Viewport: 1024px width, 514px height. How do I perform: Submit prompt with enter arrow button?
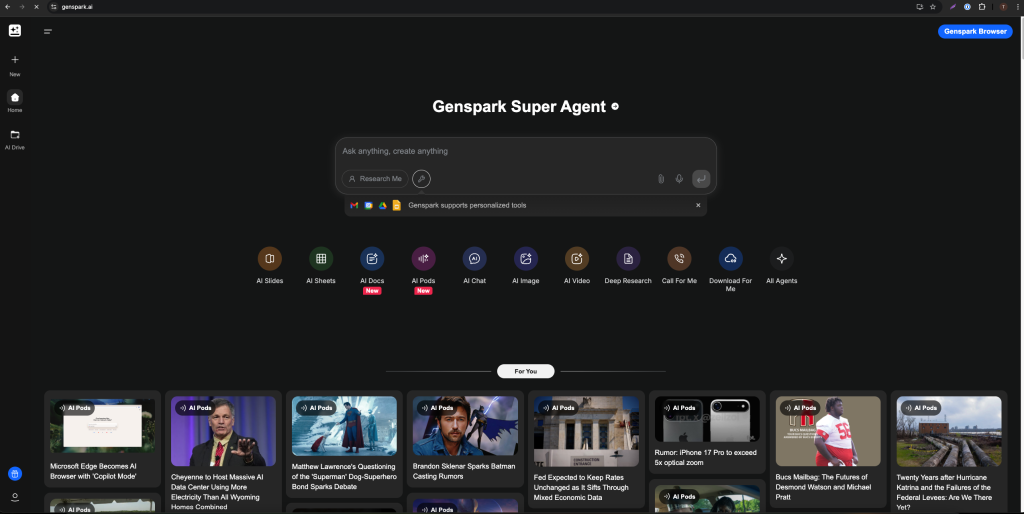701,178
